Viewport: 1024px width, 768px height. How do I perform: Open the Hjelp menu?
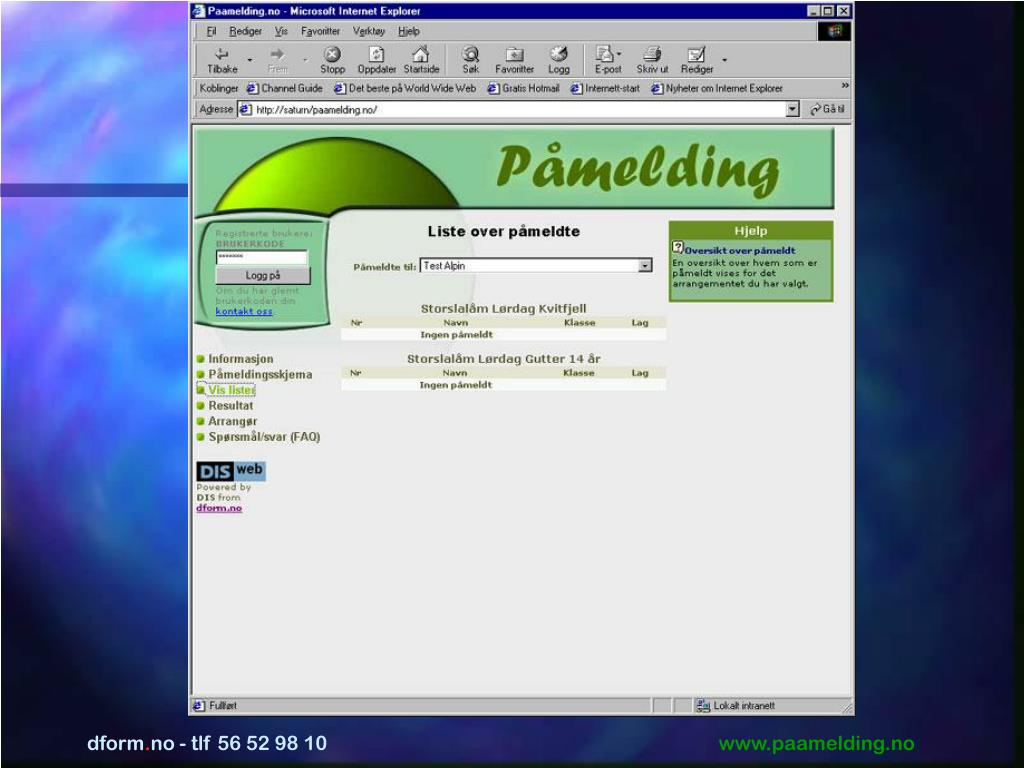click(x=409, y=31)
